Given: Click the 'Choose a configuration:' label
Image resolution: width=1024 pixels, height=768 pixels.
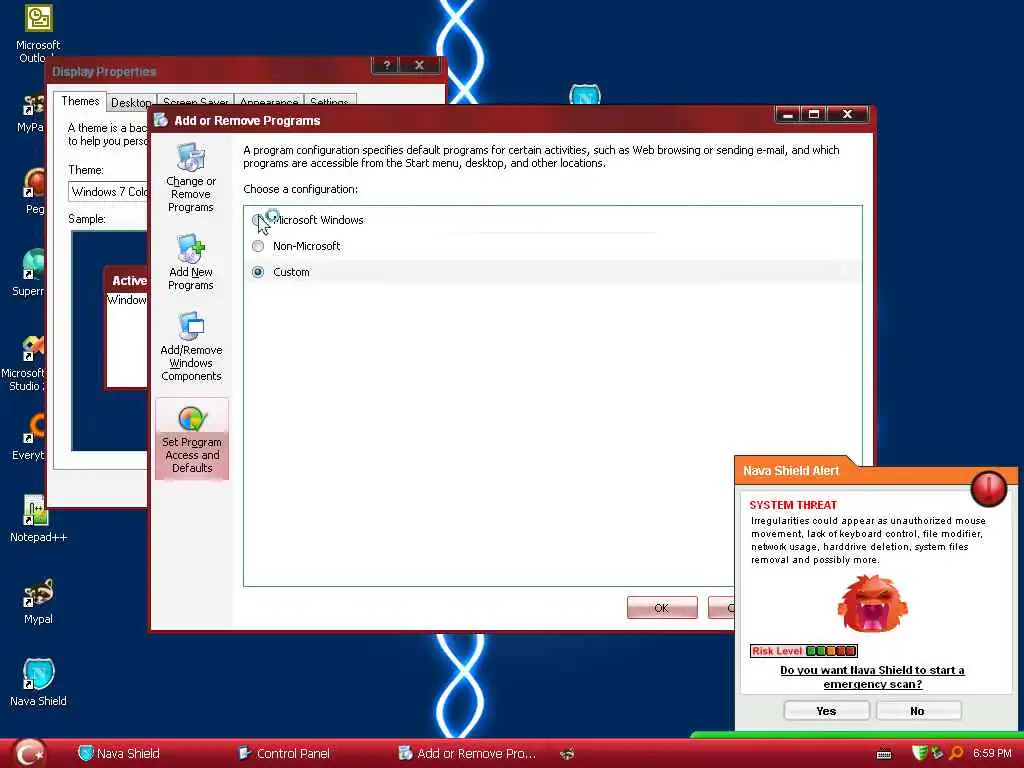Looking at the screenshot, I should click(300, 189).
